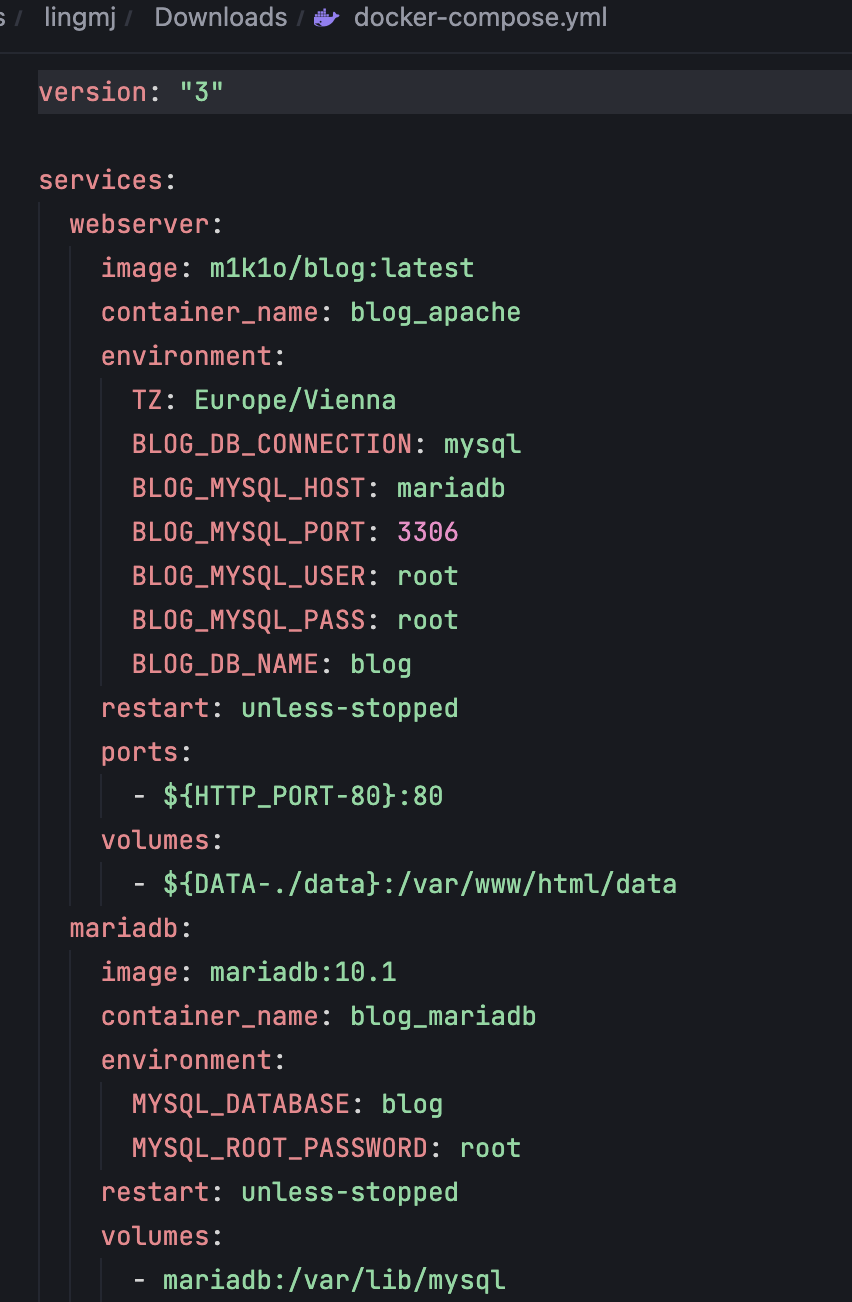Click the mariadb service key
The width and height of the screenshot is (852, 1302).
click(x=125, y=928)
